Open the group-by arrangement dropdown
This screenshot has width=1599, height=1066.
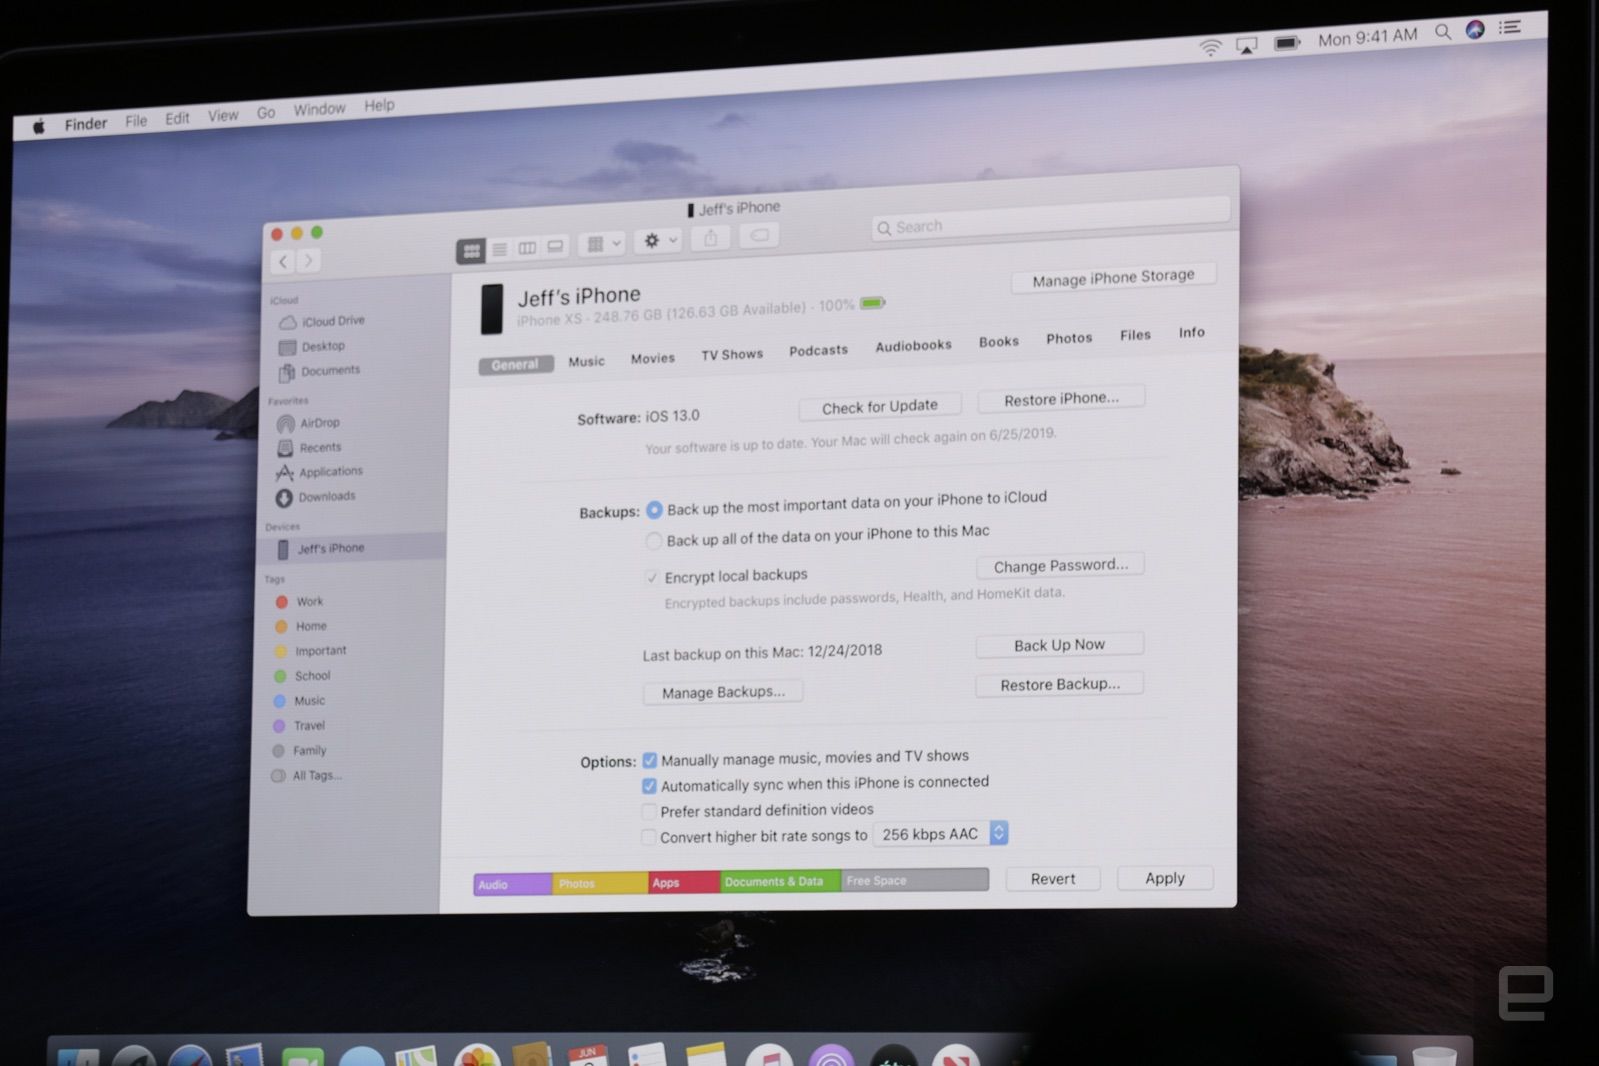point(604,243)
